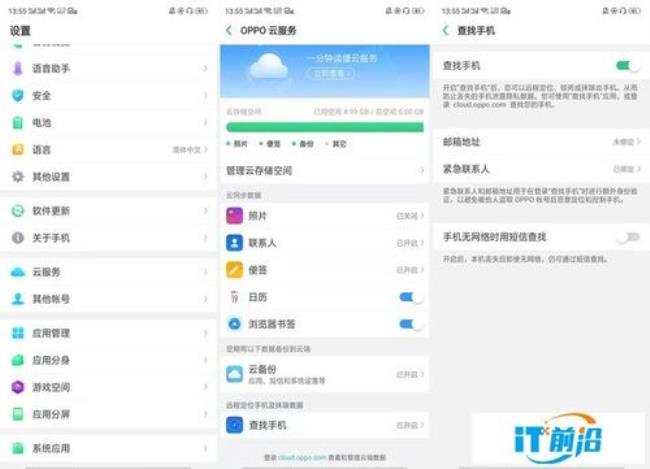Tap the 照片 storage legend dot

(x=228, y=143)
